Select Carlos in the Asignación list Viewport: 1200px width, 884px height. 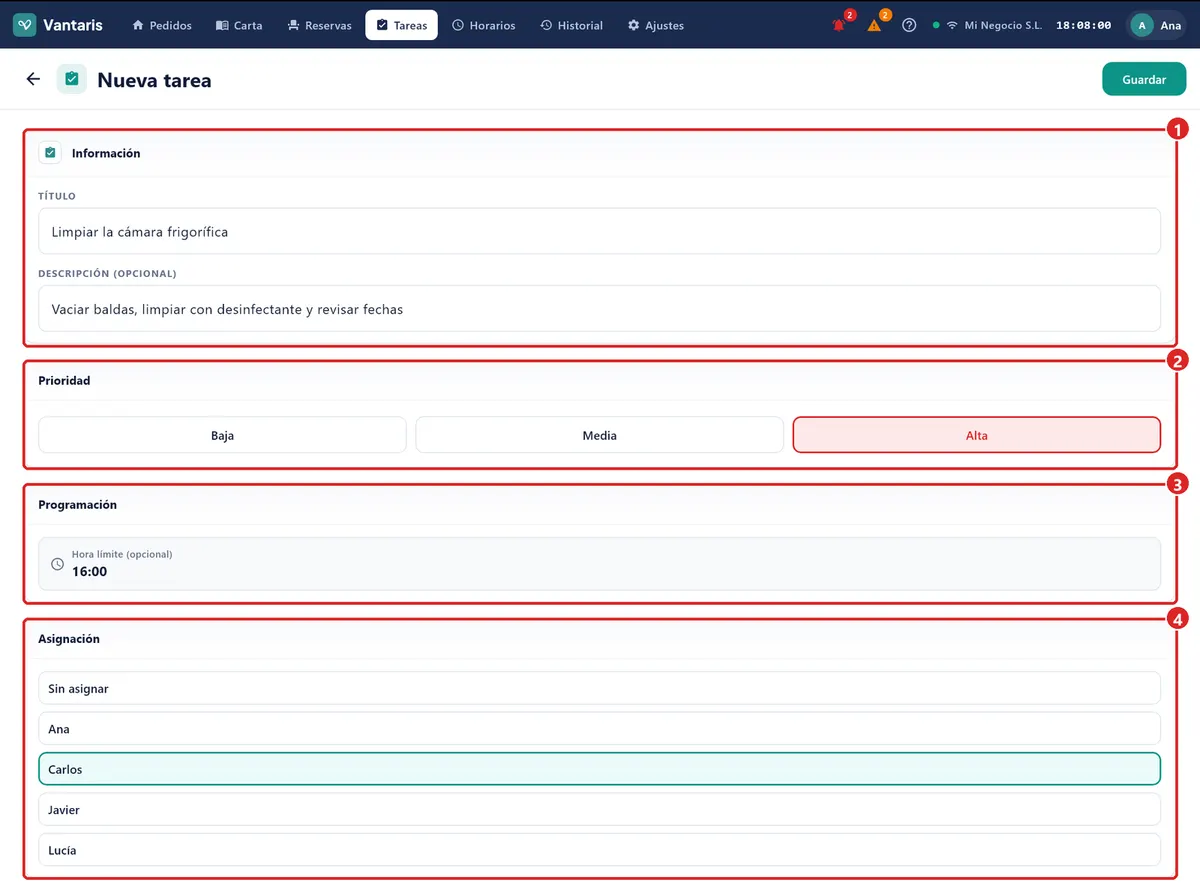point(600,769)
